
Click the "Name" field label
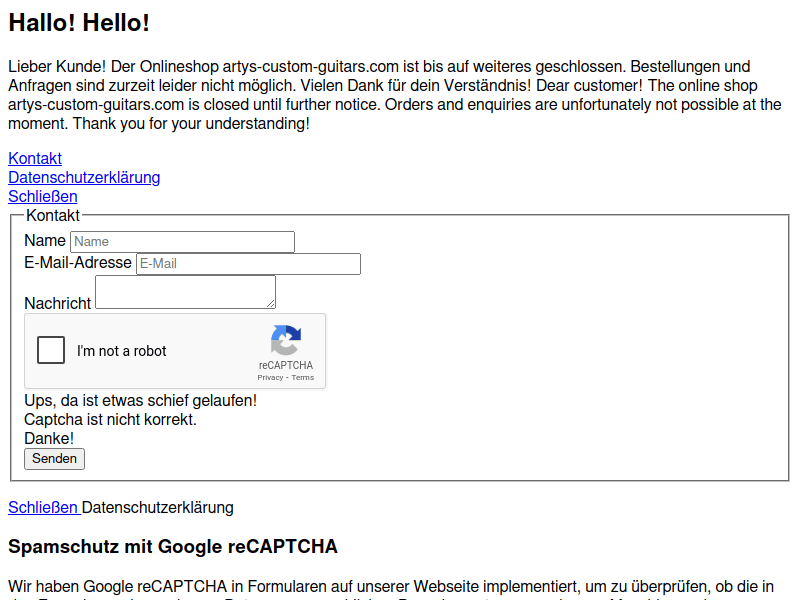click(x=45, y=240)
